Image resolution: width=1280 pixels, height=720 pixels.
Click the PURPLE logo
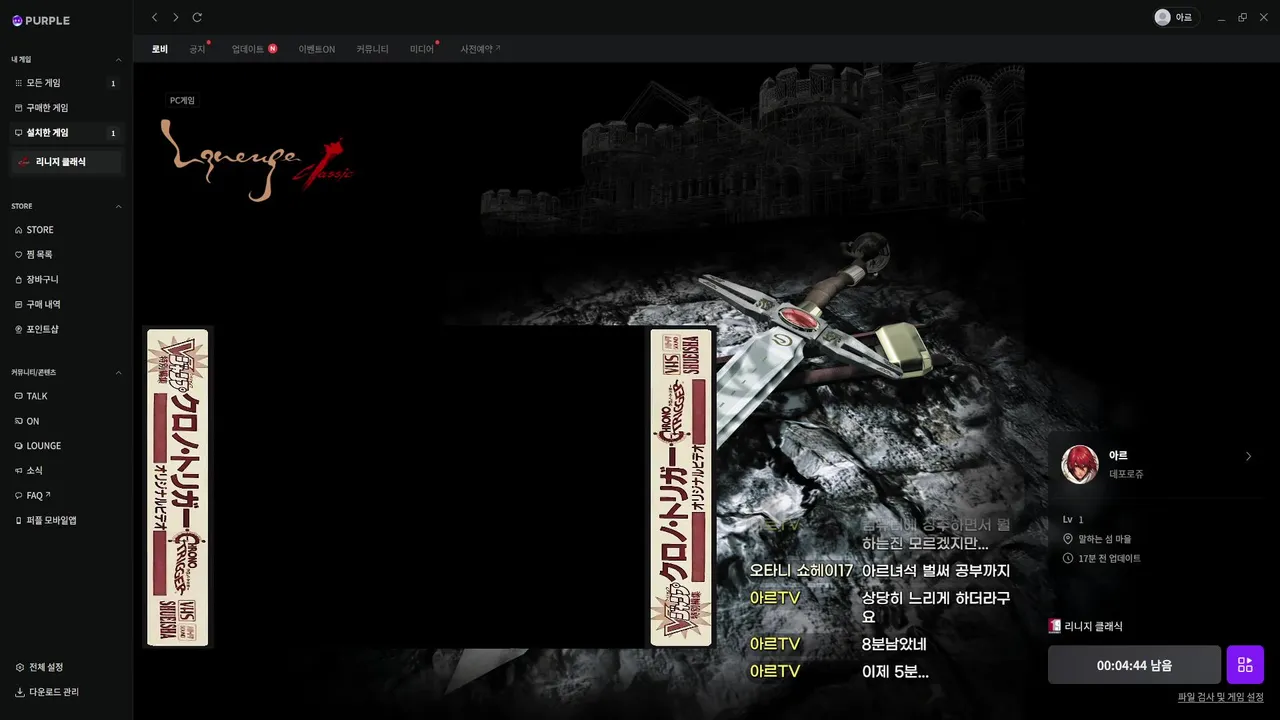(41, 20)
